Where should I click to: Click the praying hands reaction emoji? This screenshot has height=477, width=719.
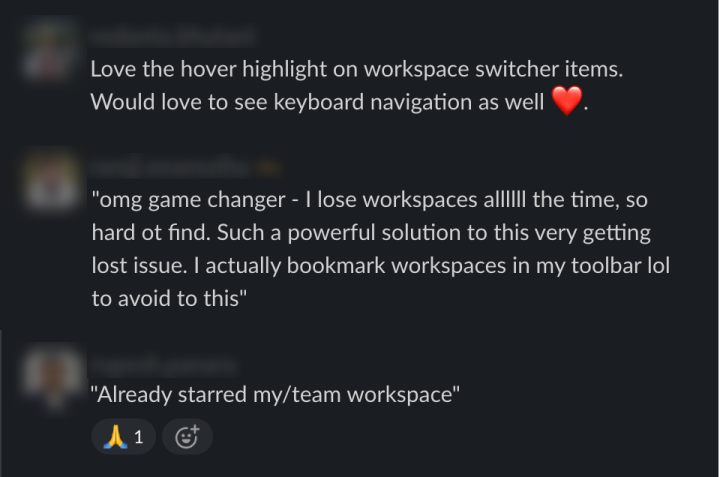pyautogui.click(x=116, y=436)
